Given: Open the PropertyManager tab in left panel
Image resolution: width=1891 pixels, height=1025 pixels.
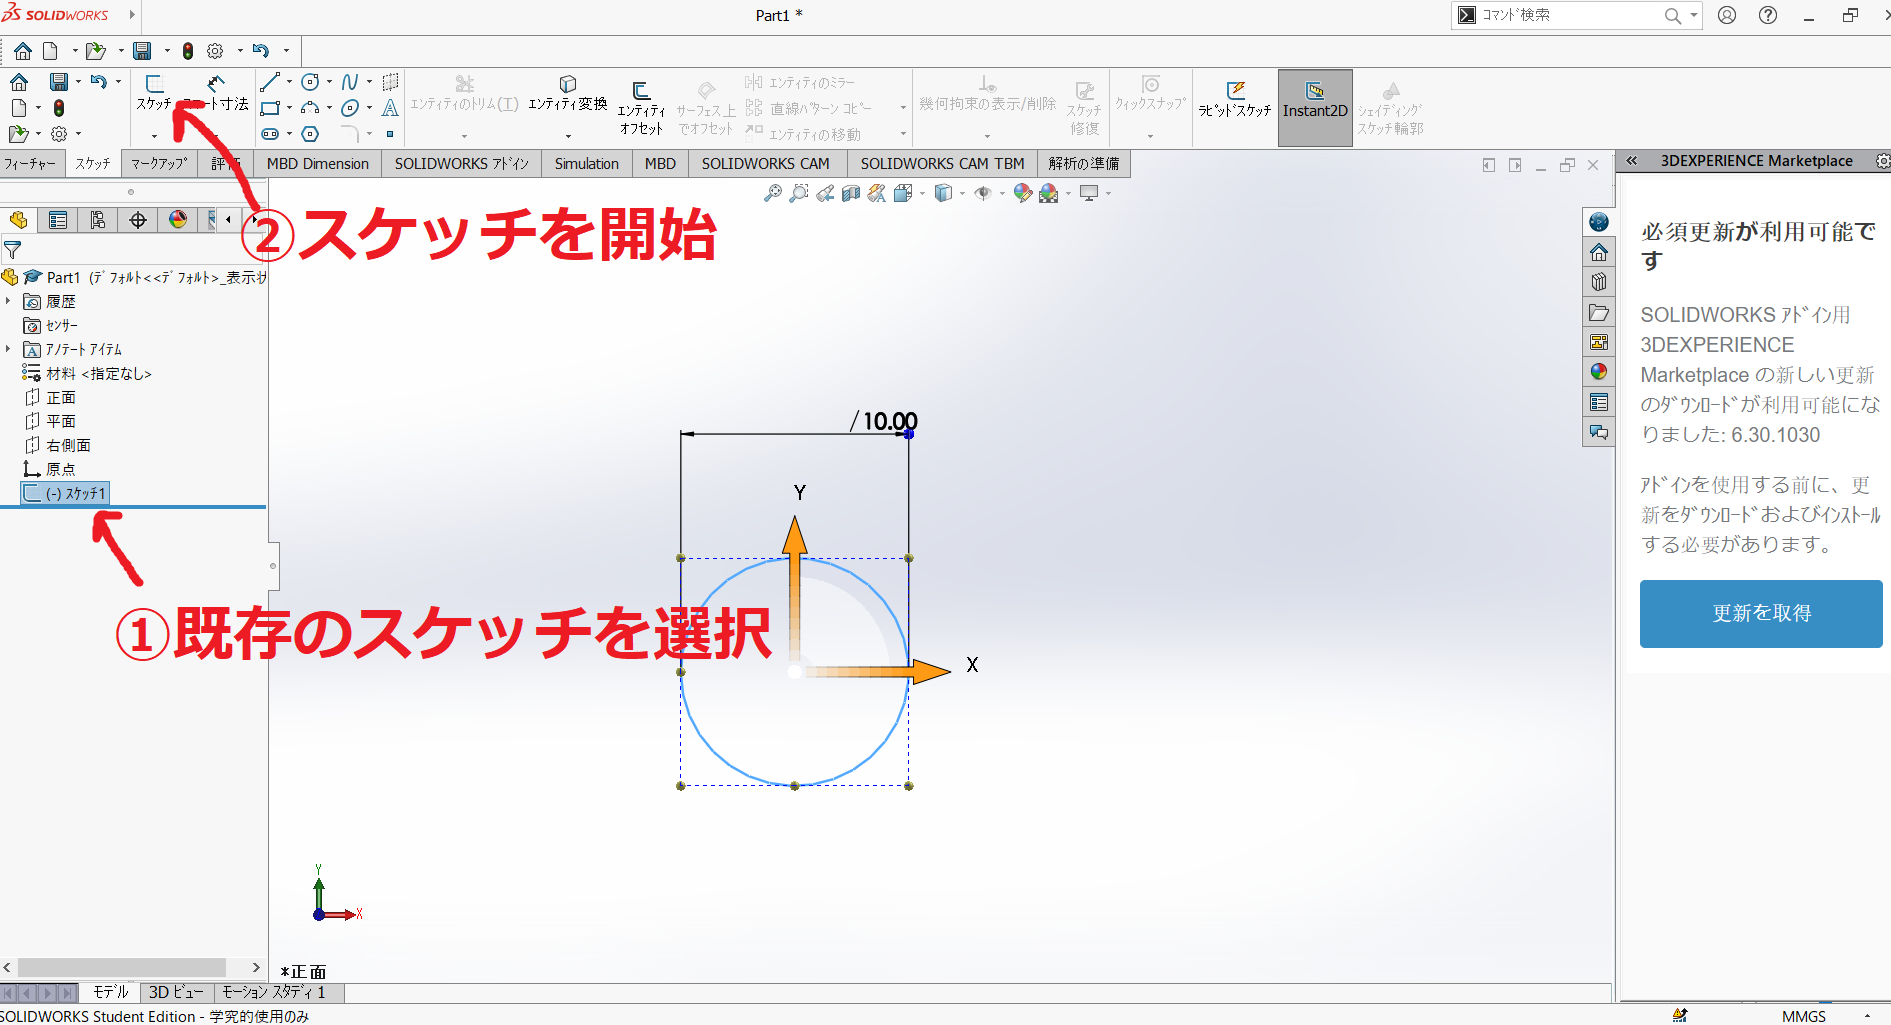Looking at the screenshot, I should point(58,220).
